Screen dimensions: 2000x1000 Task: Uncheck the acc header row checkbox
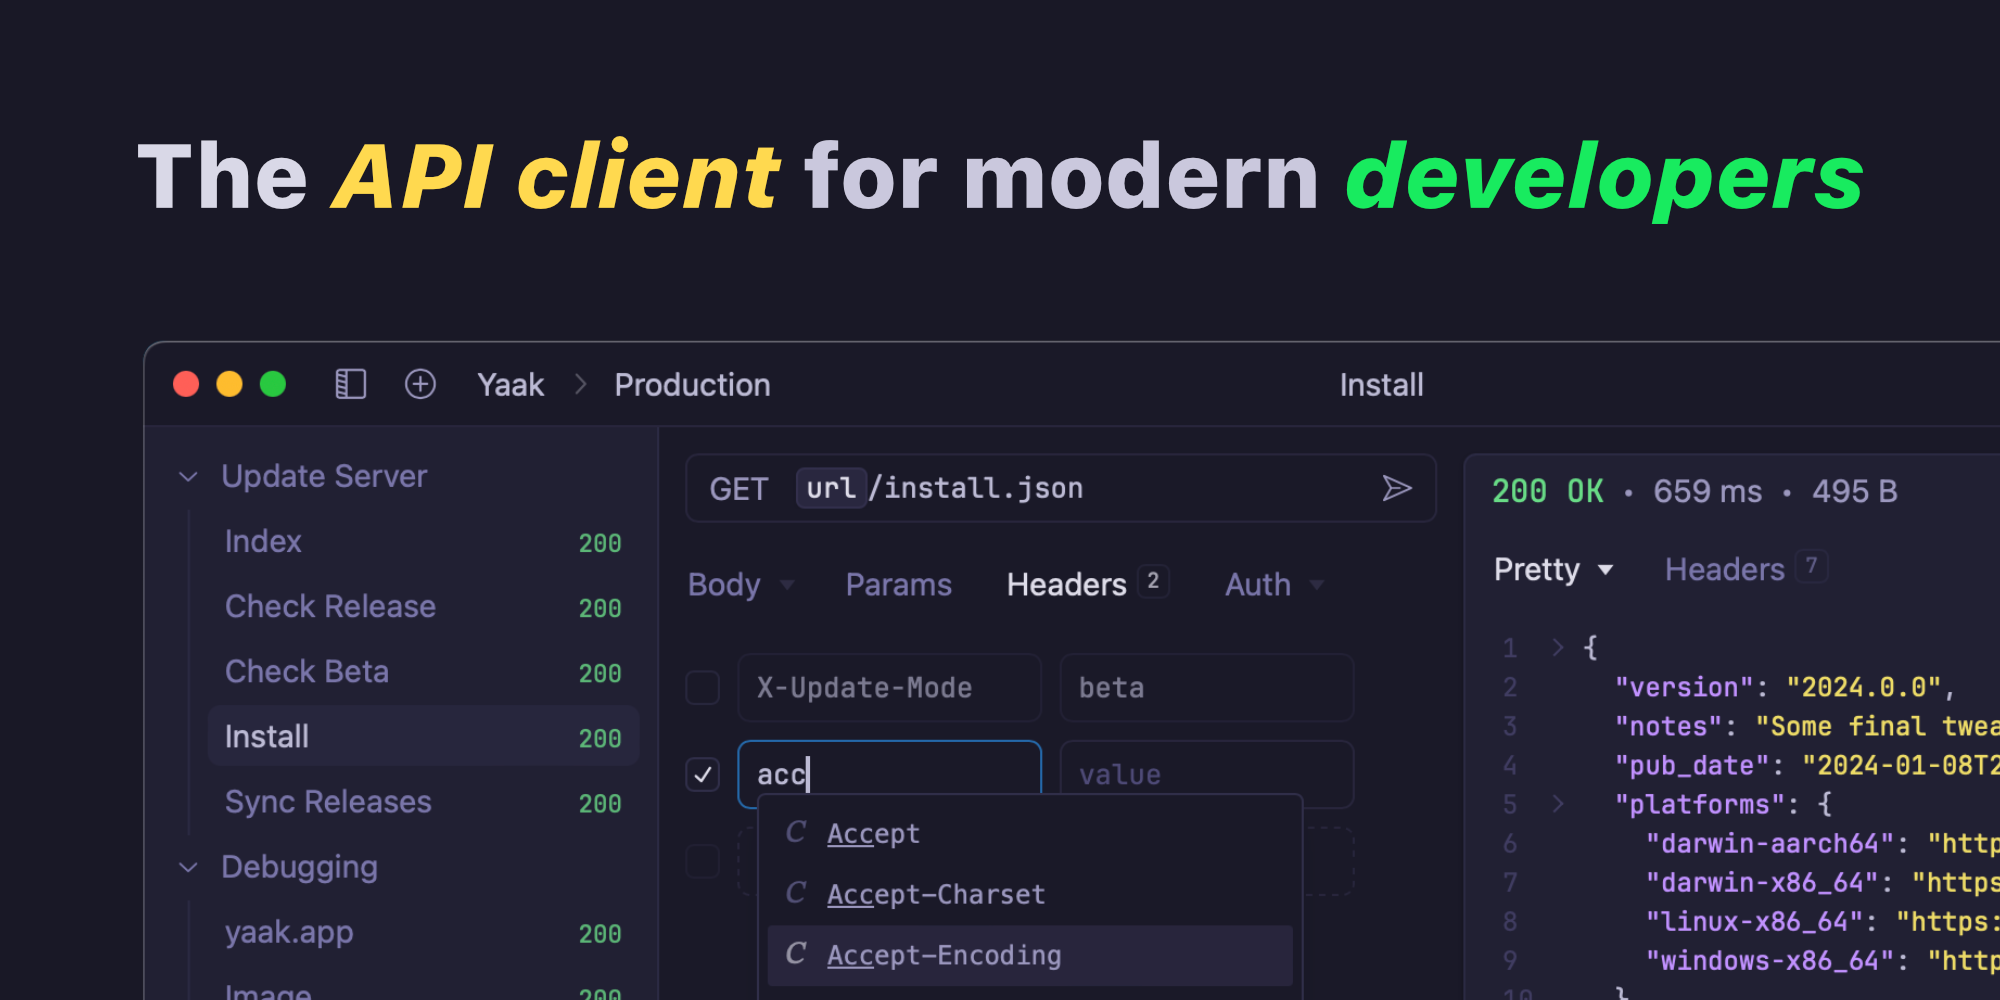click(x=702, y=774)
